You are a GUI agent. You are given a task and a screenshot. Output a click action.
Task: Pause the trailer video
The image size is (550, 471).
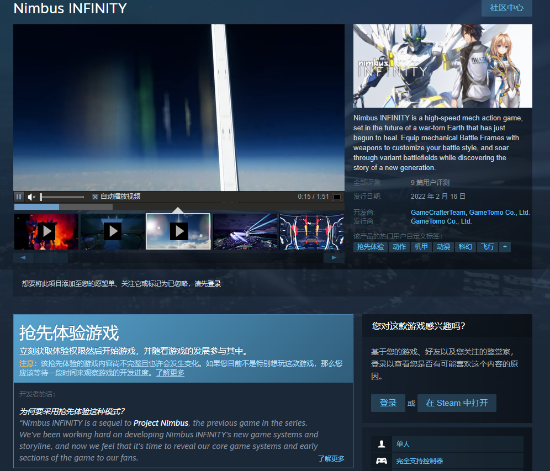(19, 197)
